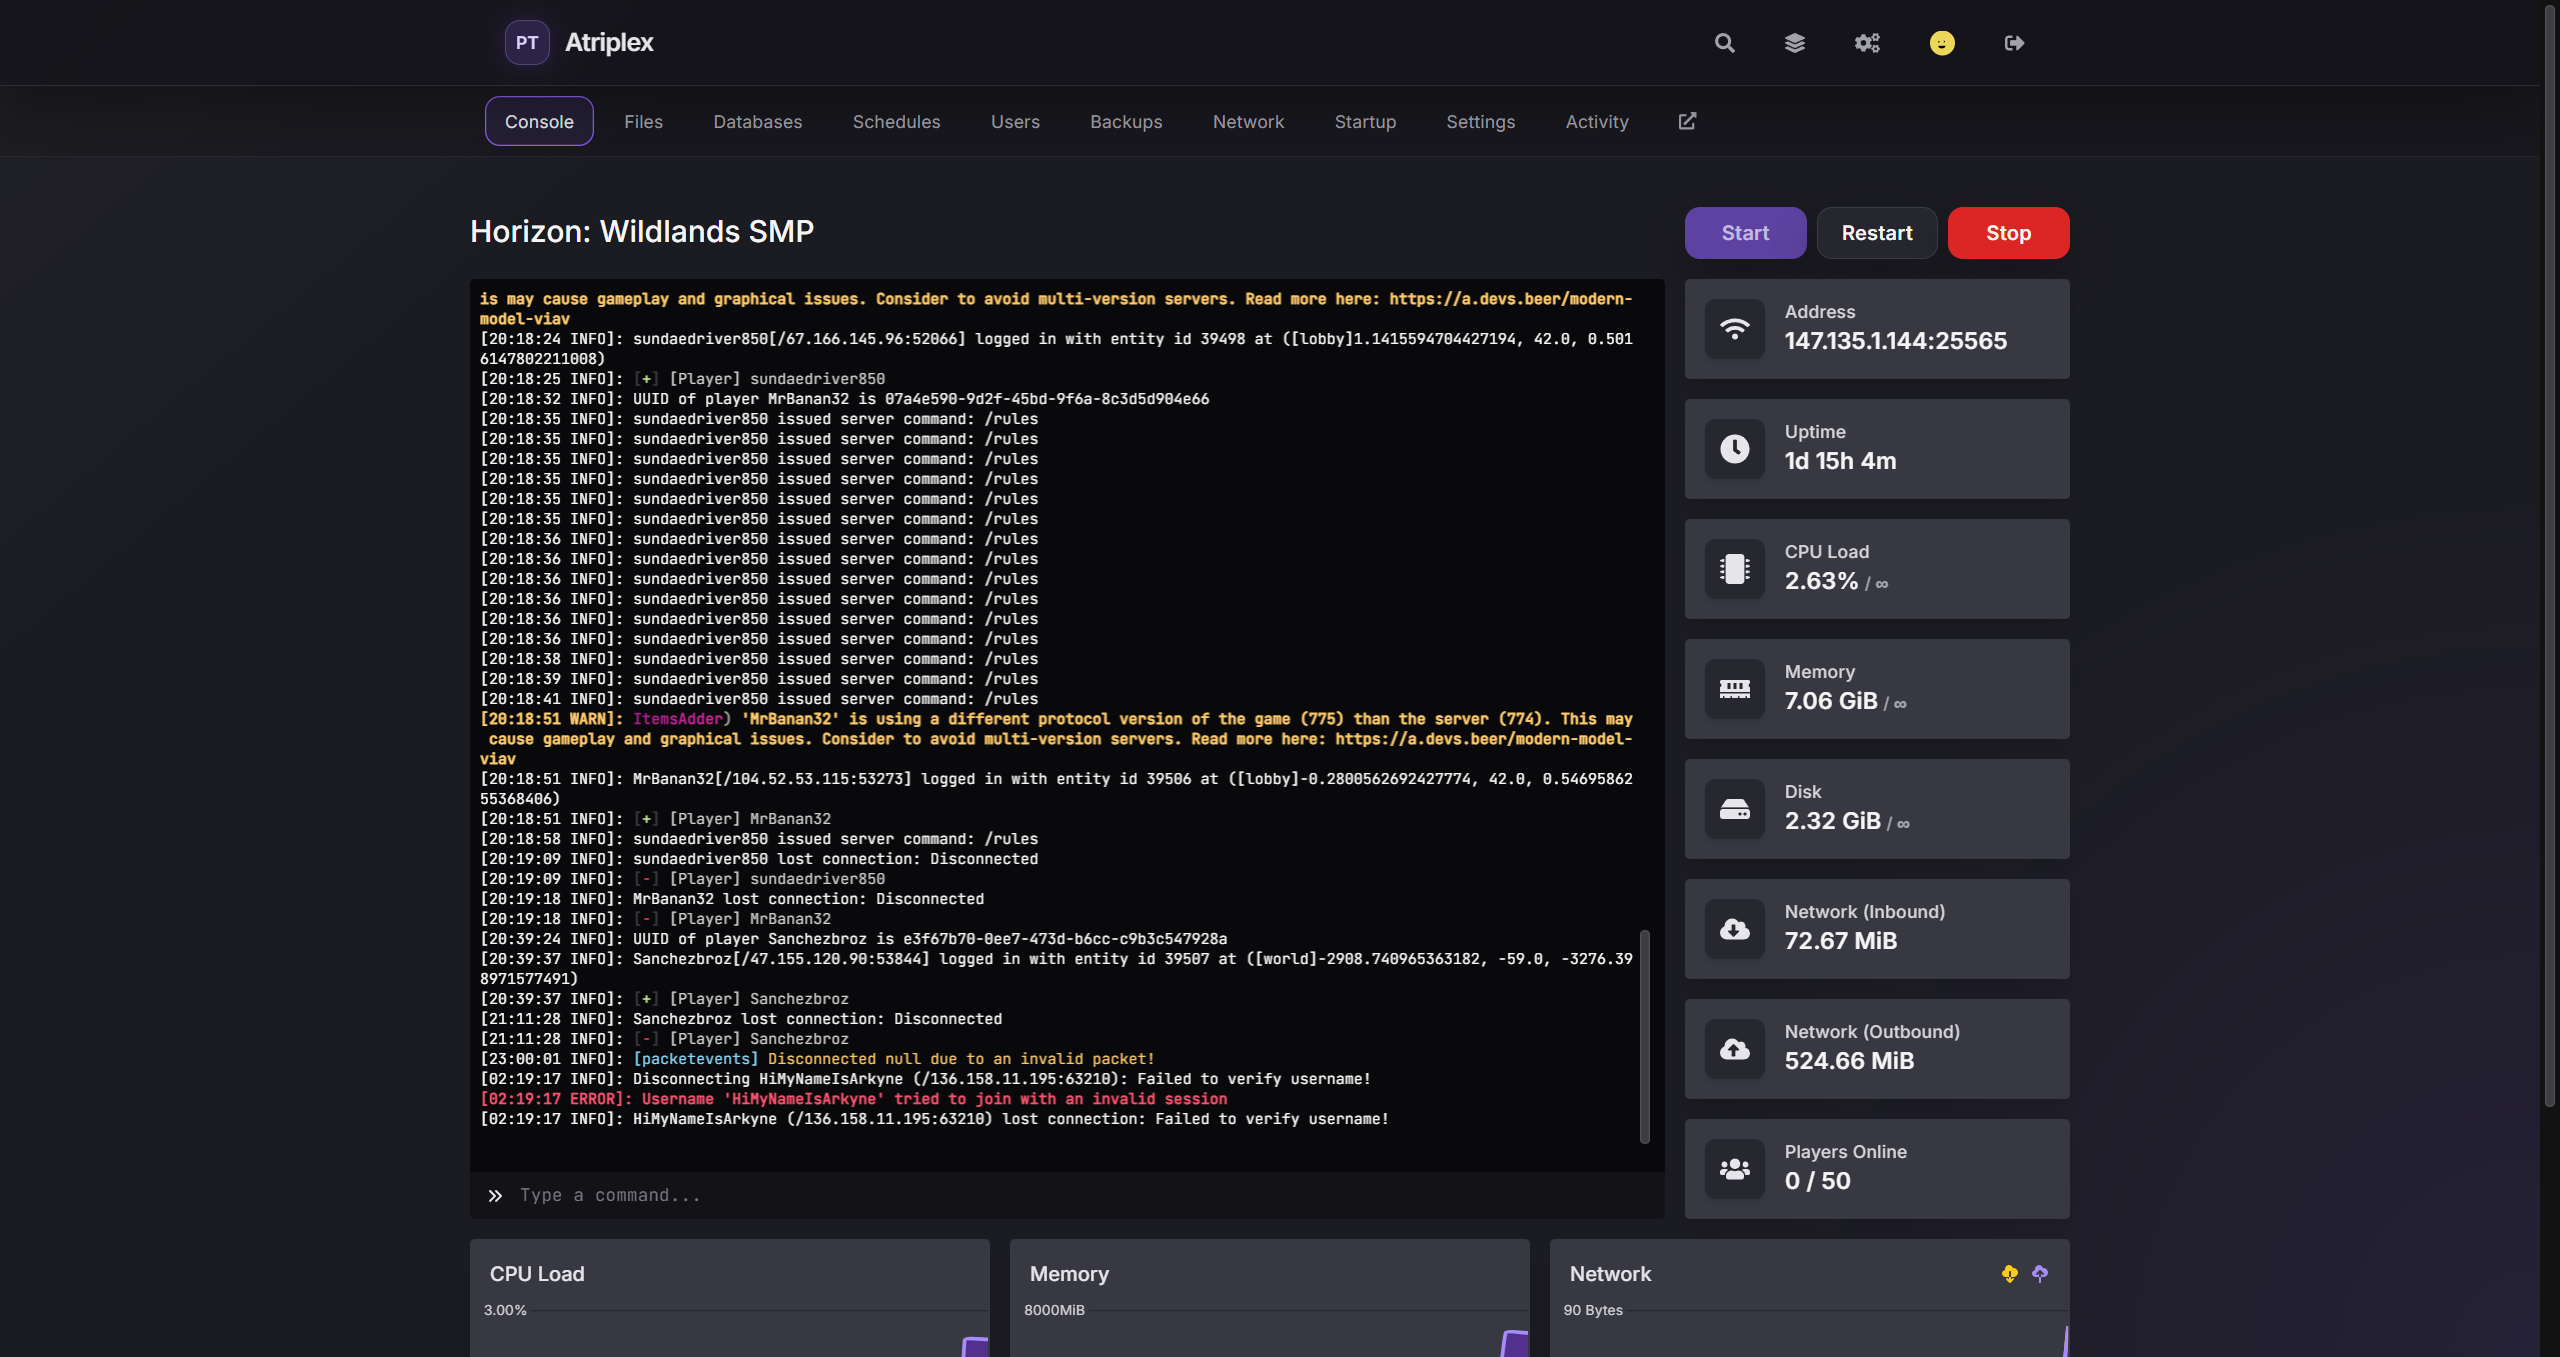
Task: Open the yellow smiley account avatar
Action: 1942,43
